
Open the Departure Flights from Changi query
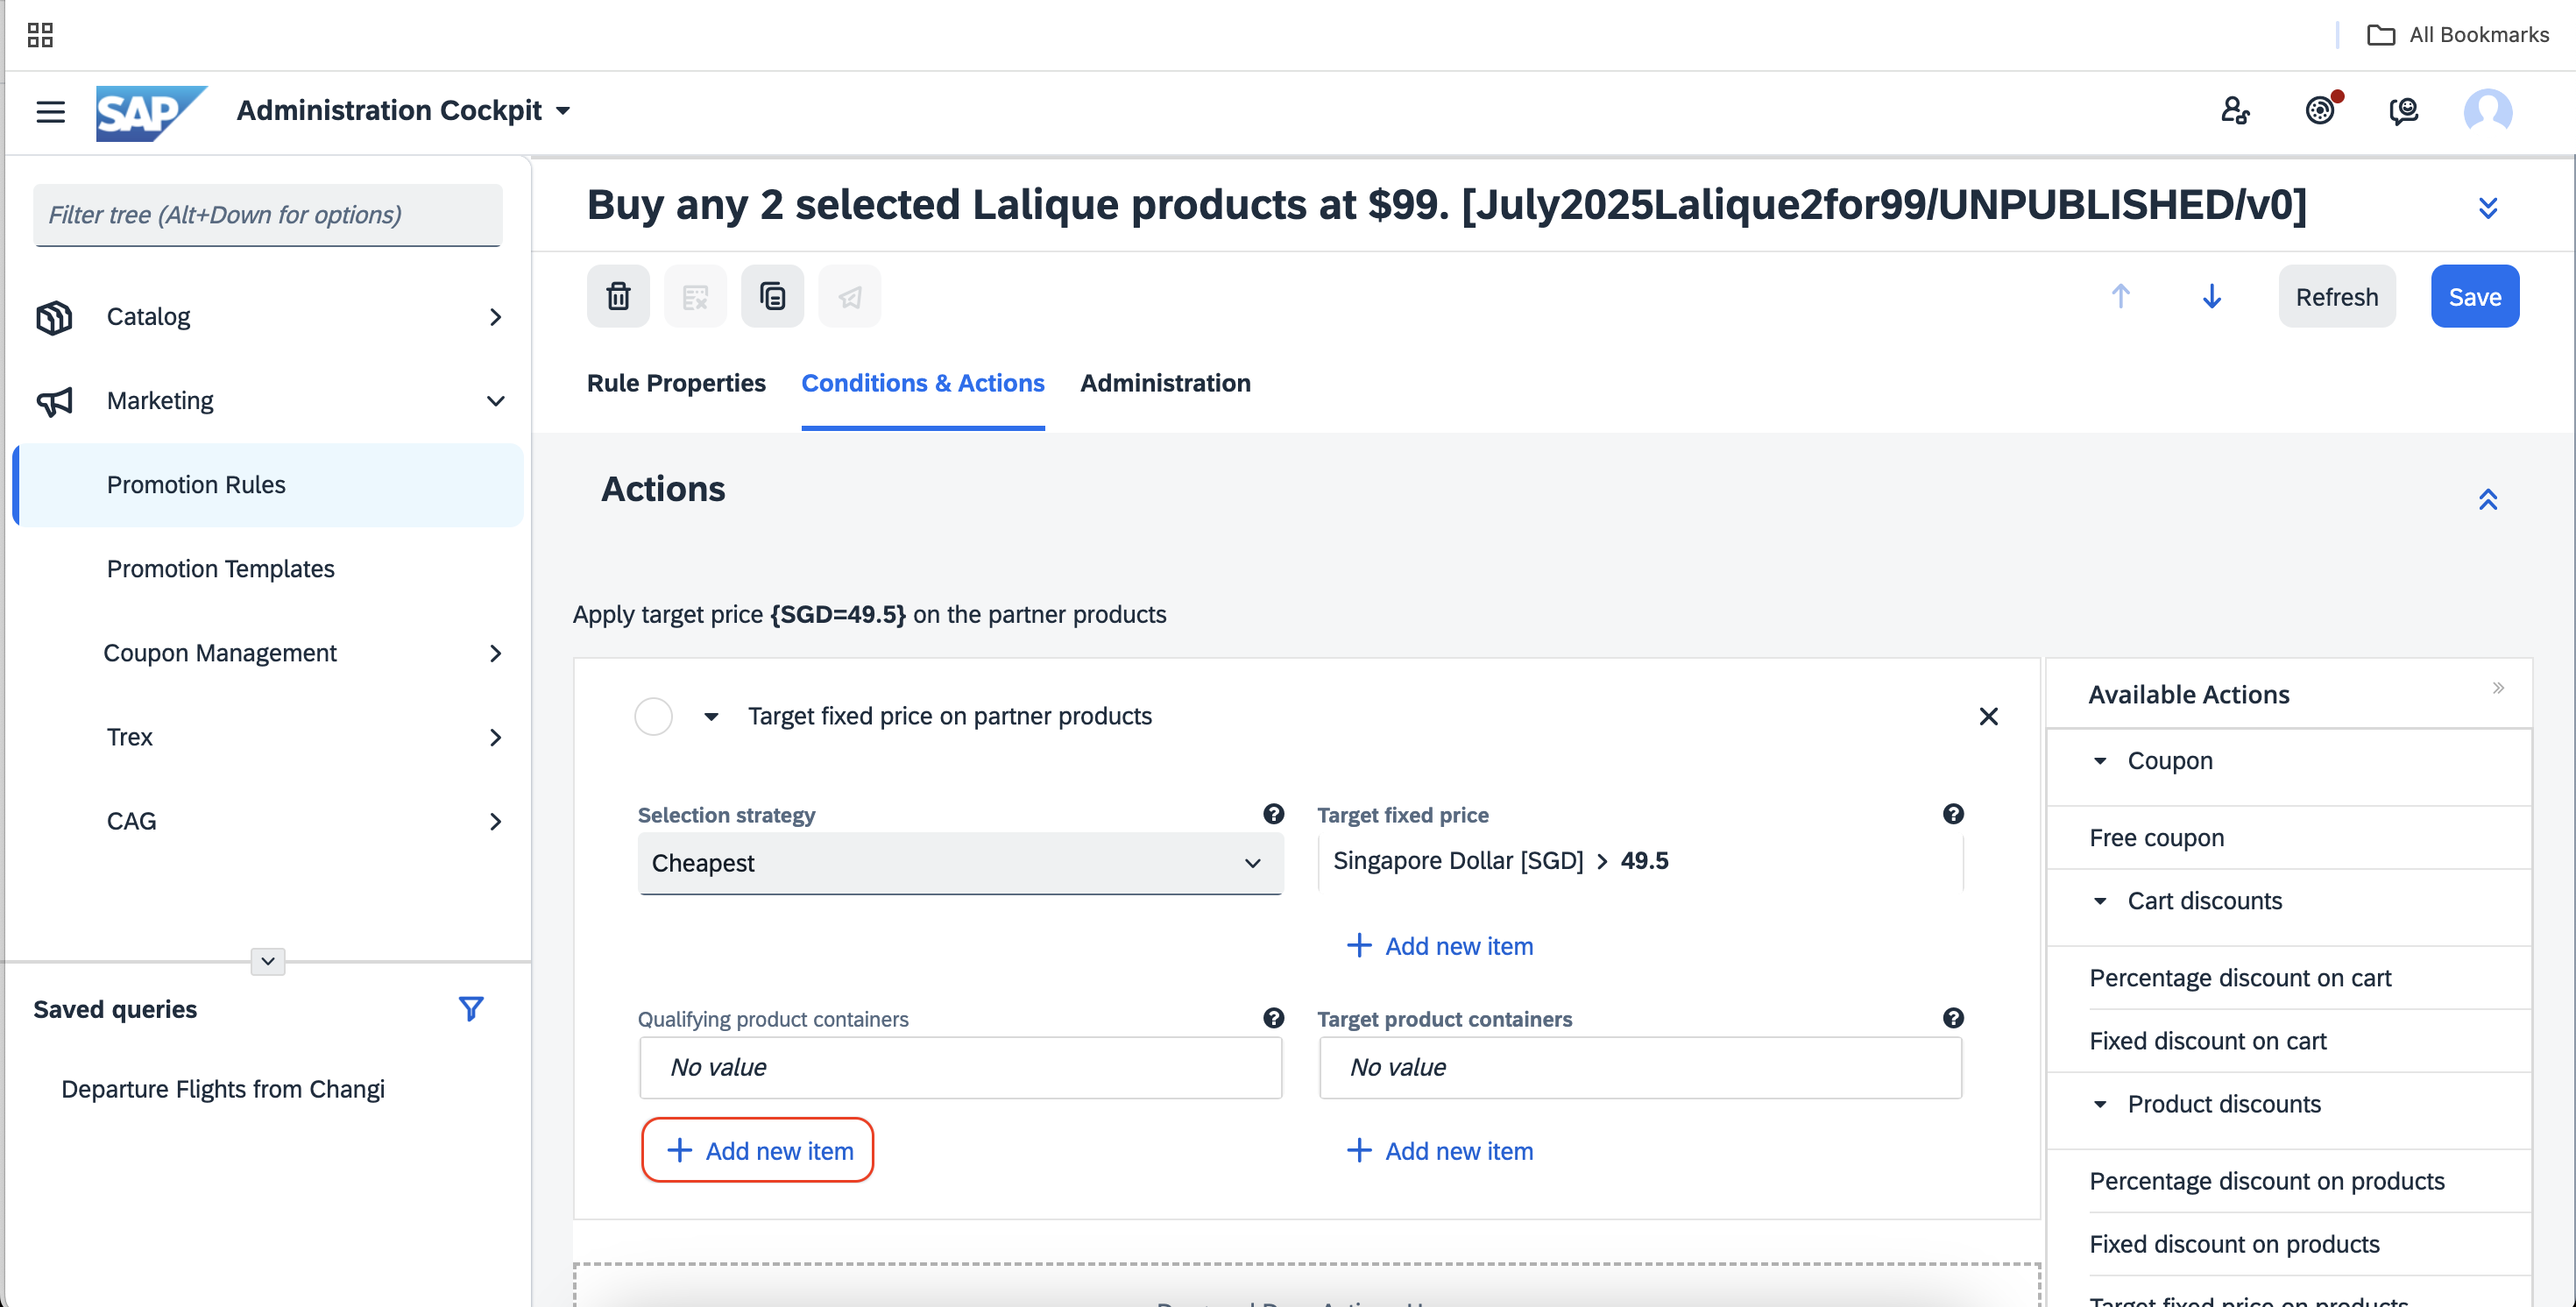click(x=223, y=1089)
